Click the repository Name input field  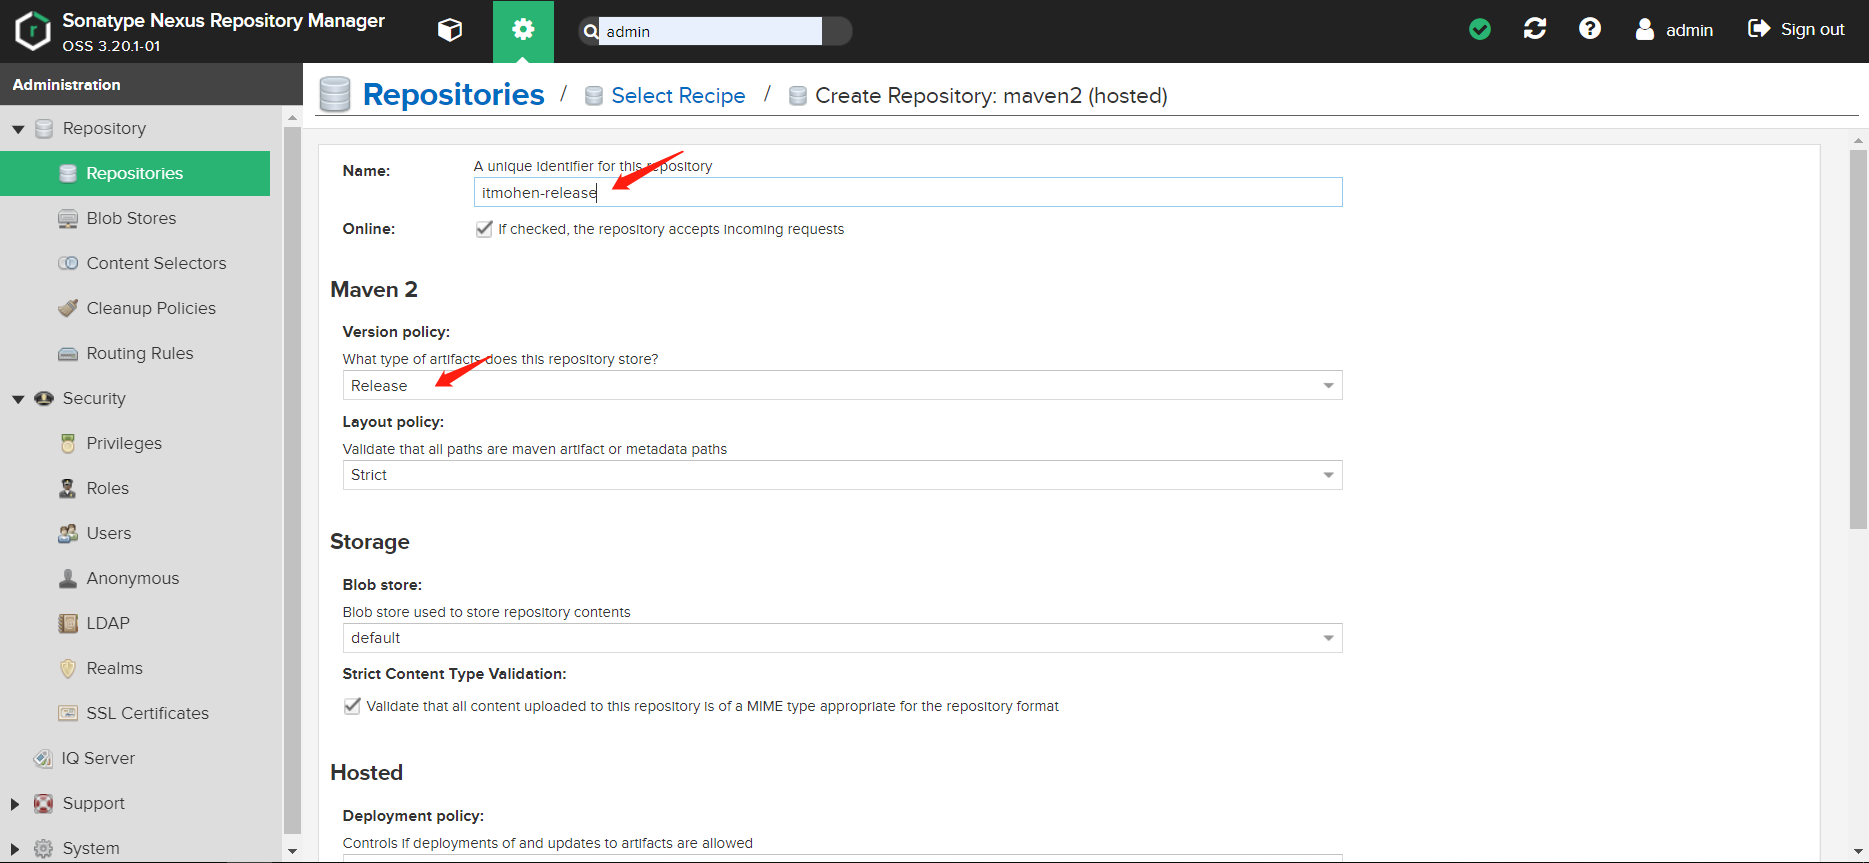click(x=908, y=193)
